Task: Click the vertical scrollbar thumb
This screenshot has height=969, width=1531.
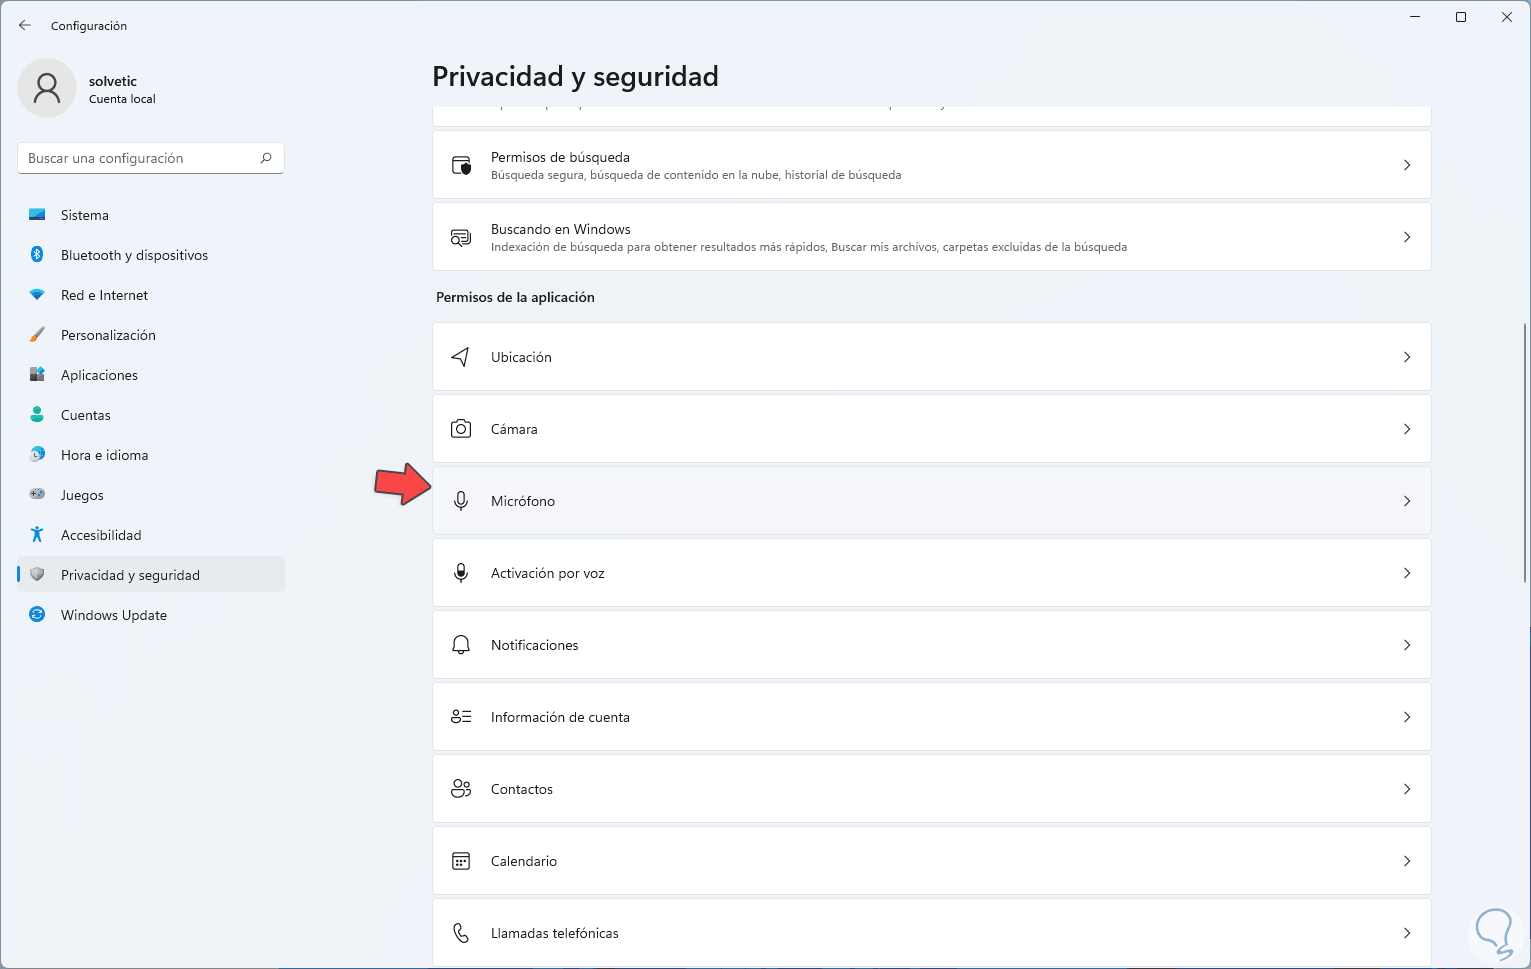Action: click(1524, 452)
